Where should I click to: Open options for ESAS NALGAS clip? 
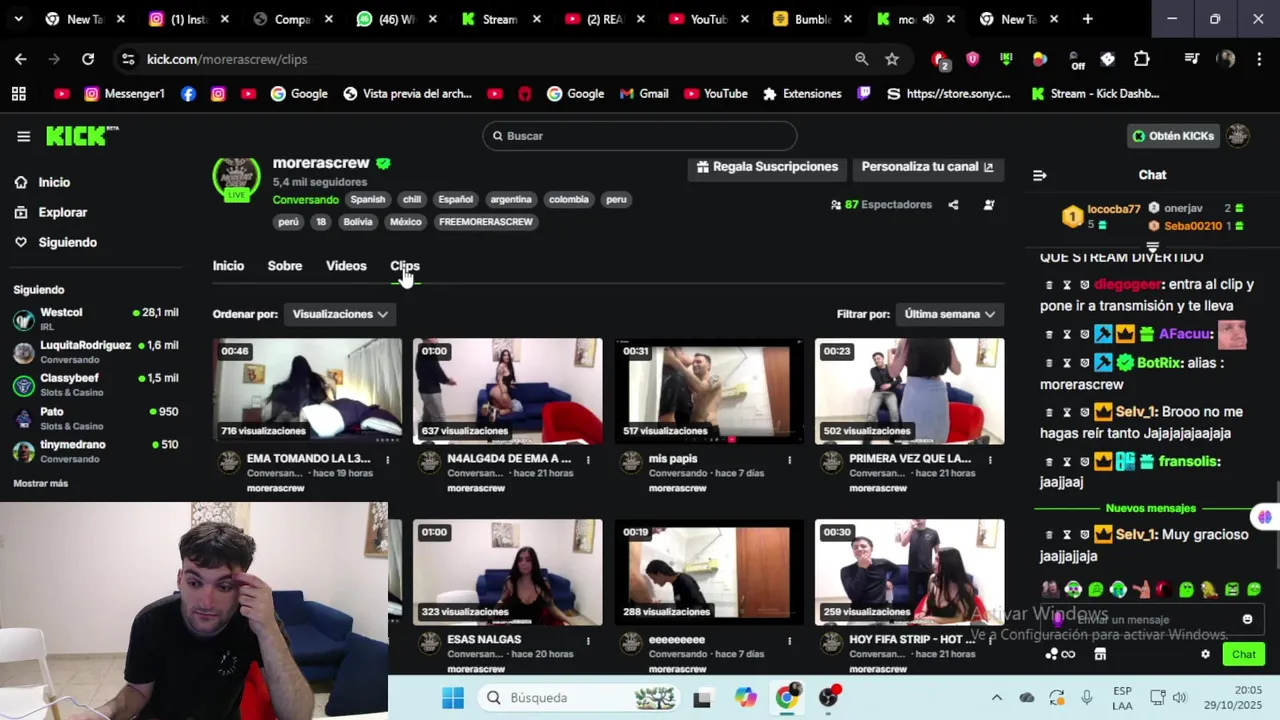point(588,641)
